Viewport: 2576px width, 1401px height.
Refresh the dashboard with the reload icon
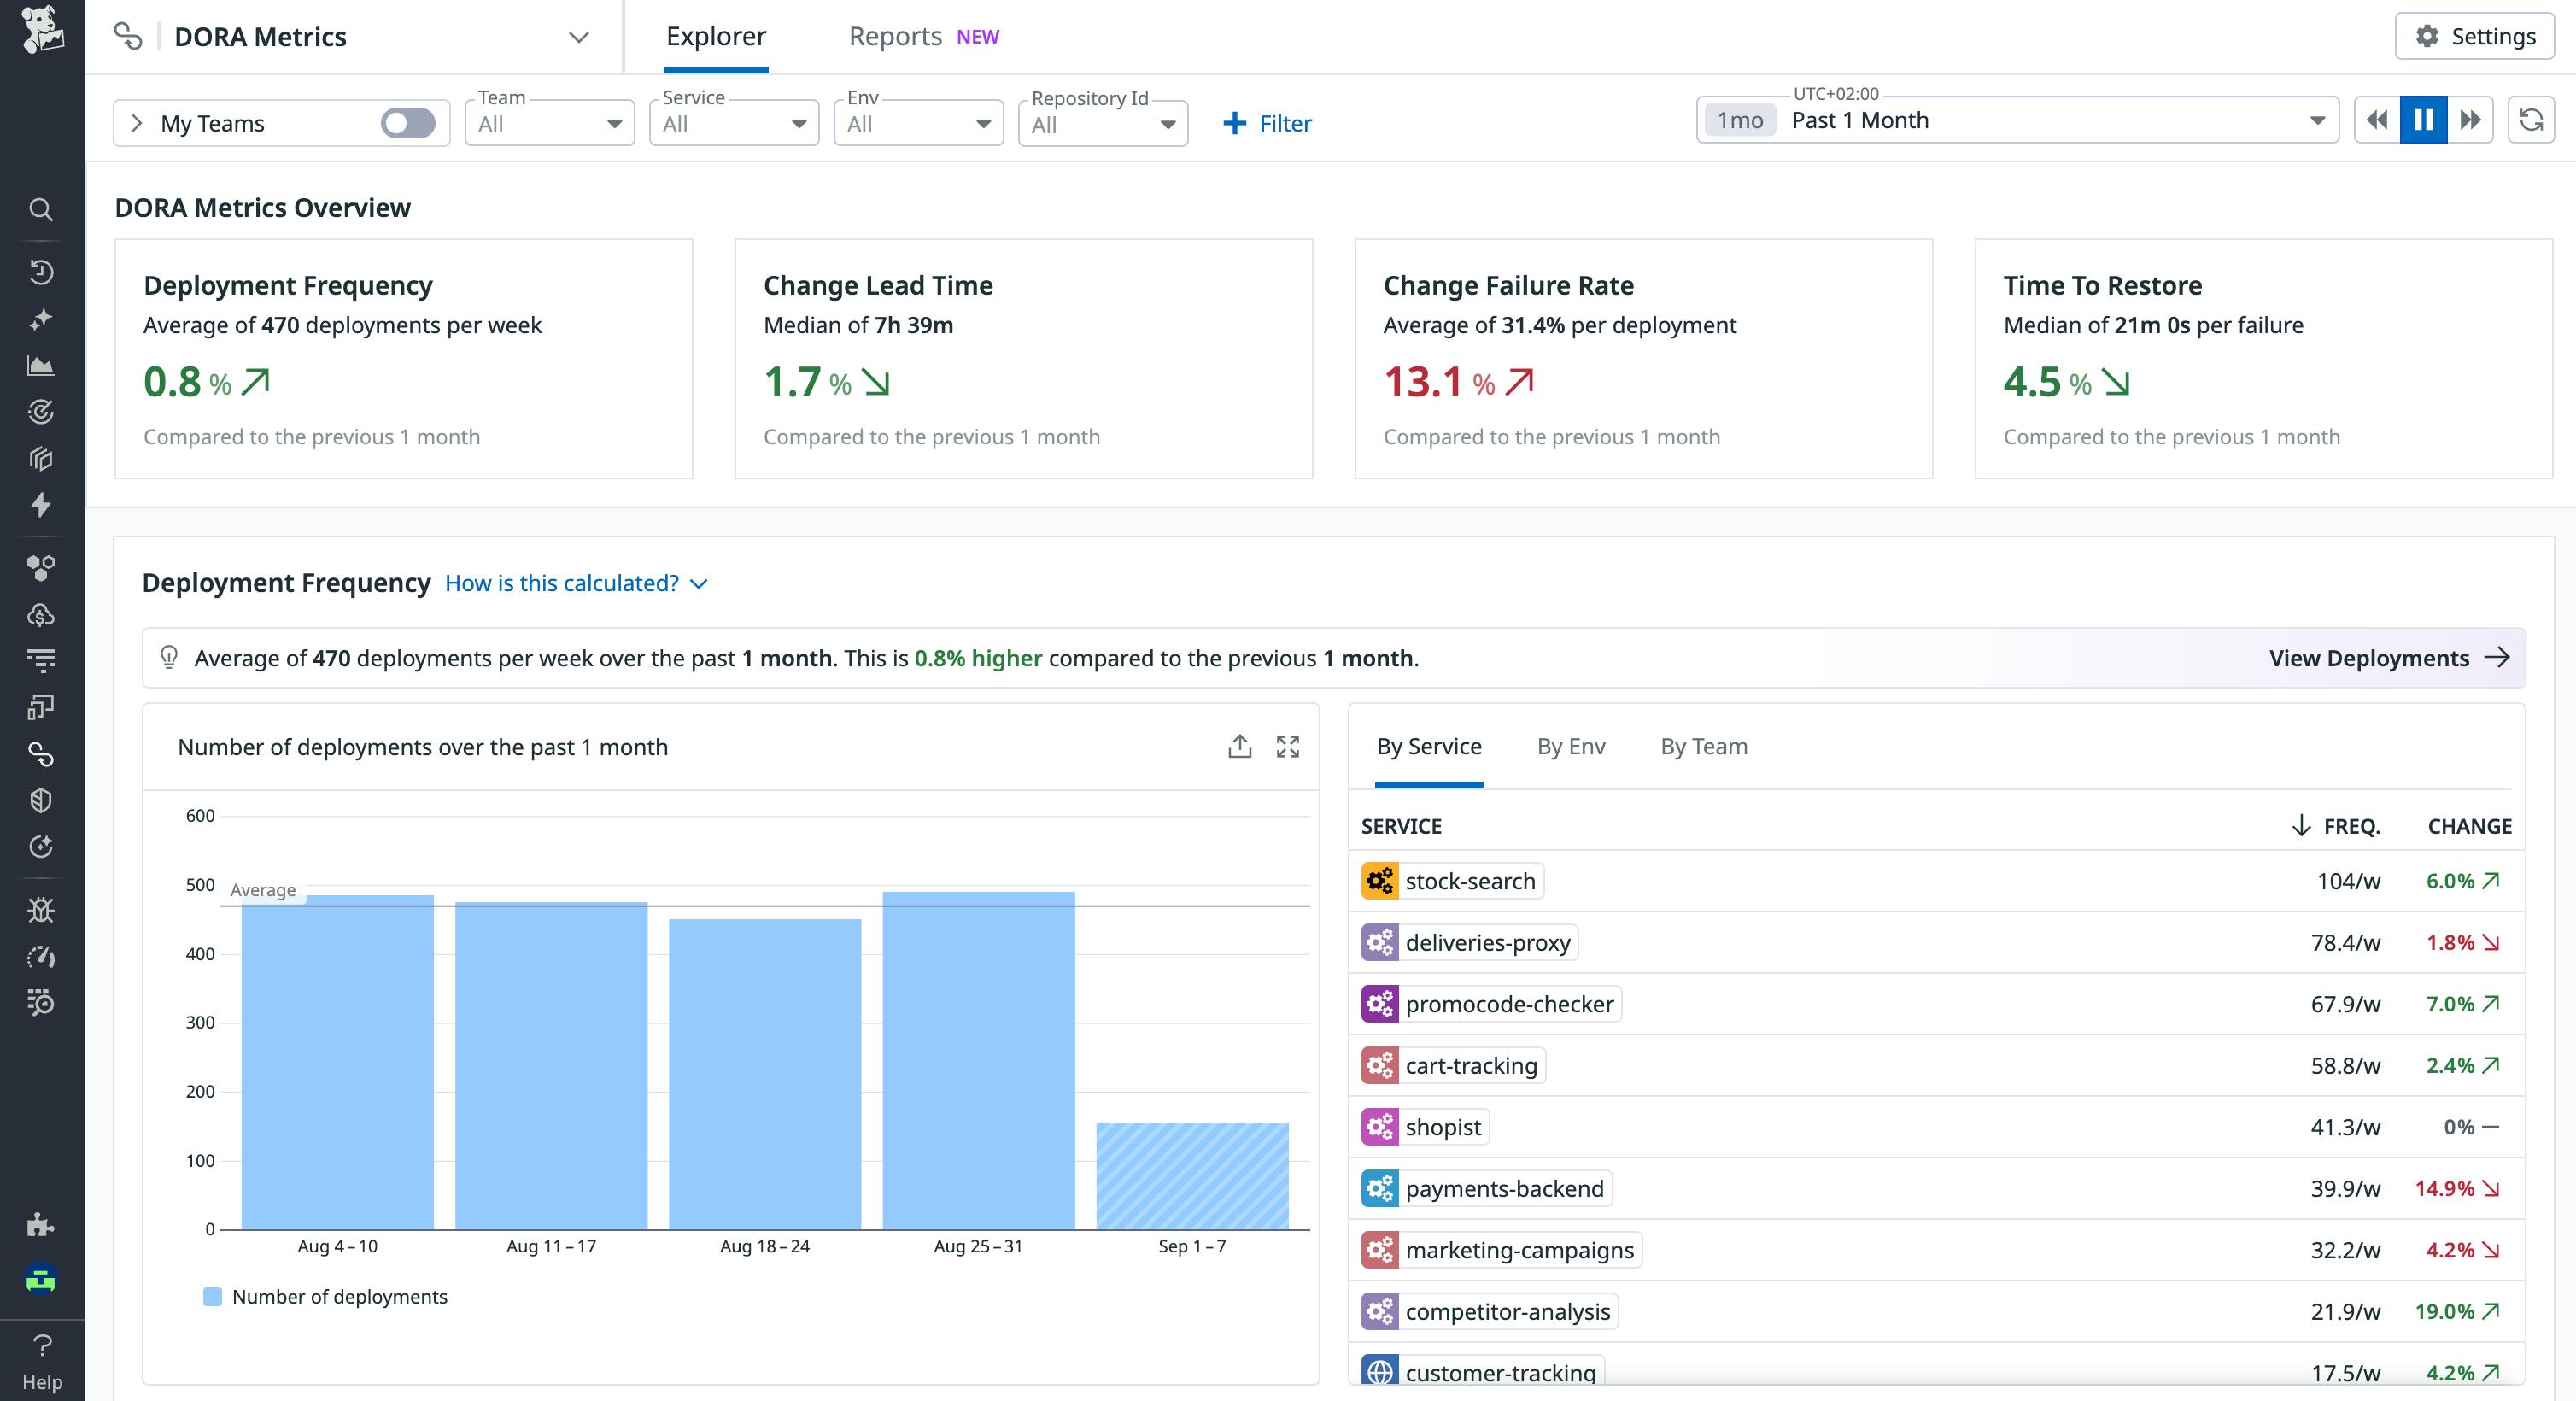coord(2533,120)
